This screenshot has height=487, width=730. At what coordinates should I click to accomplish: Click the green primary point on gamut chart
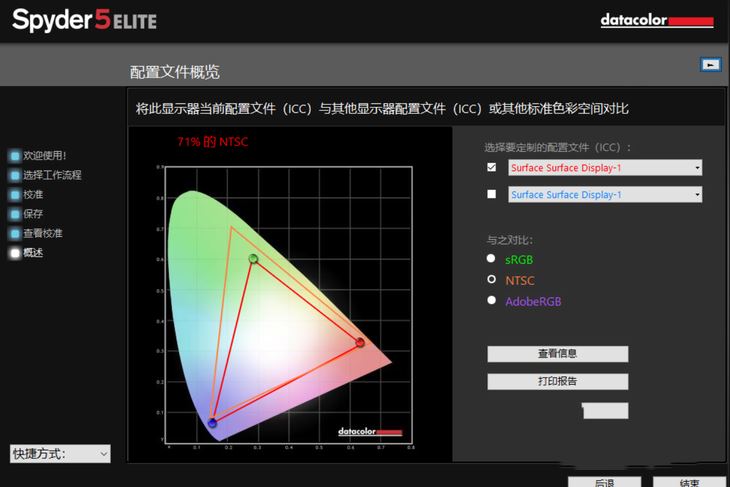coord(253,258)
